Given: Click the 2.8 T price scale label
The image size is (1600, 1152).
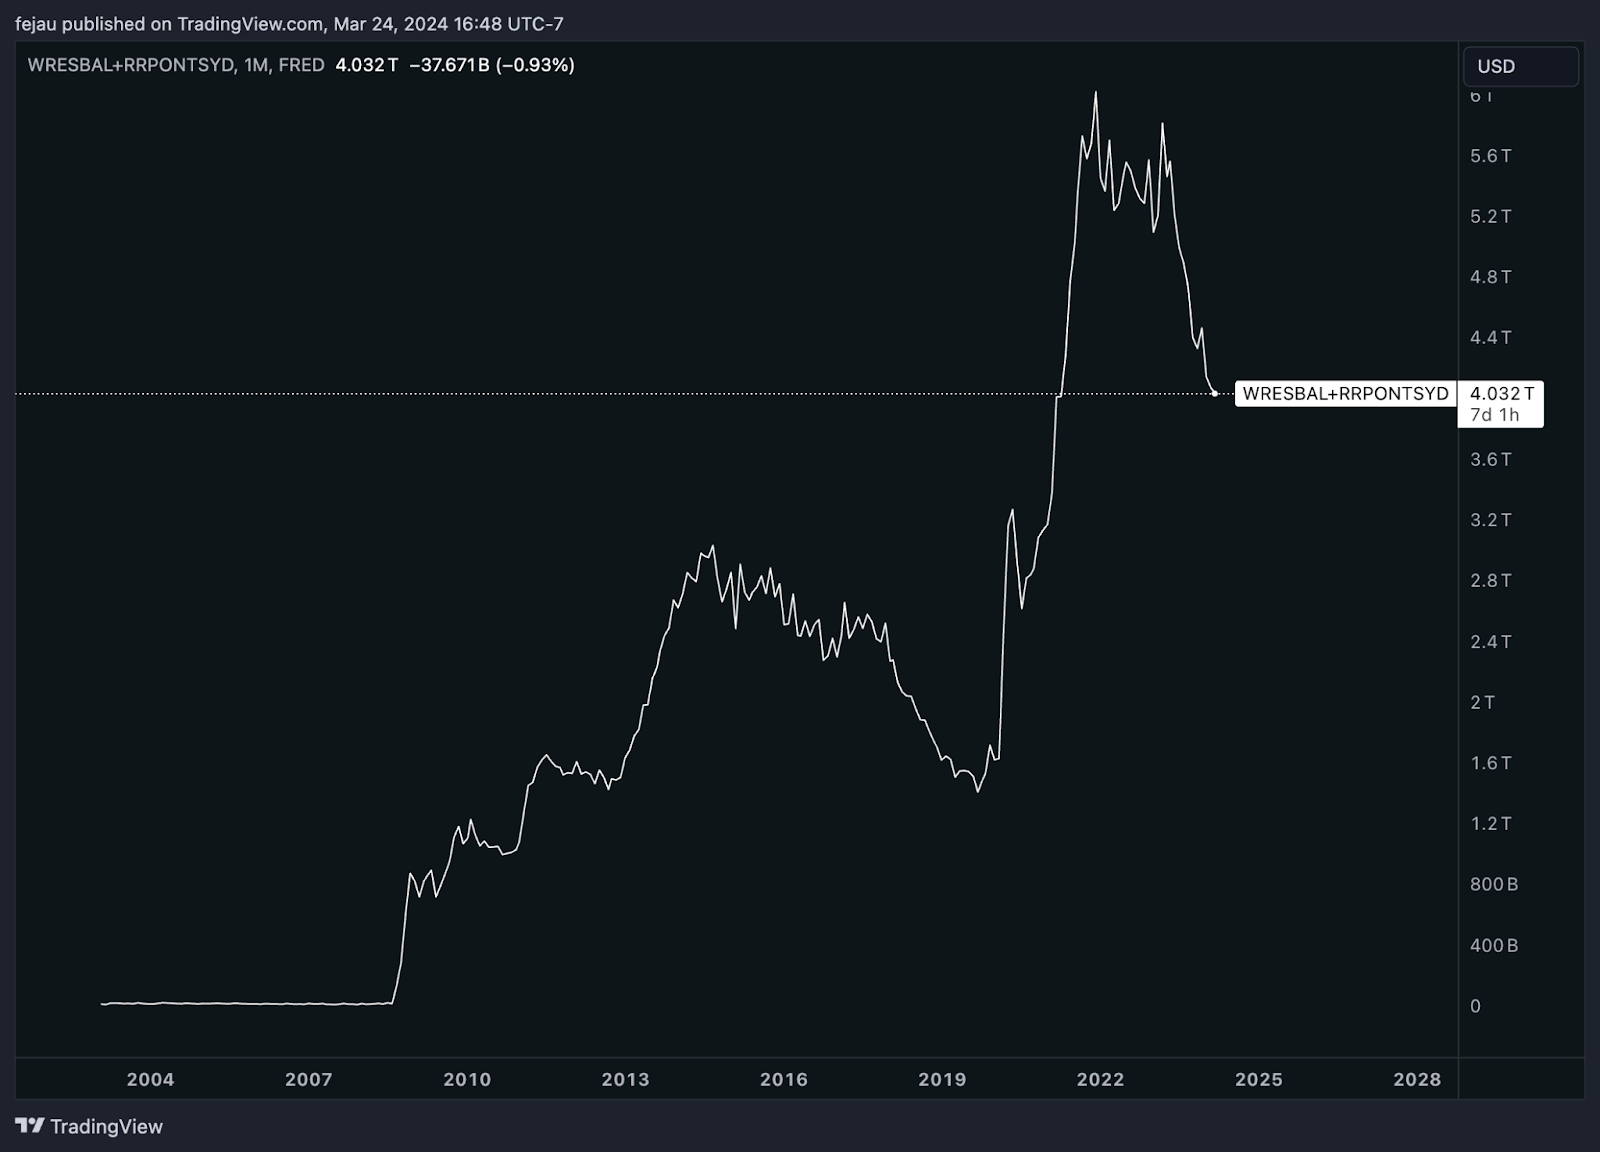Looking at the screenshot, I should [x=1490, y=581].
